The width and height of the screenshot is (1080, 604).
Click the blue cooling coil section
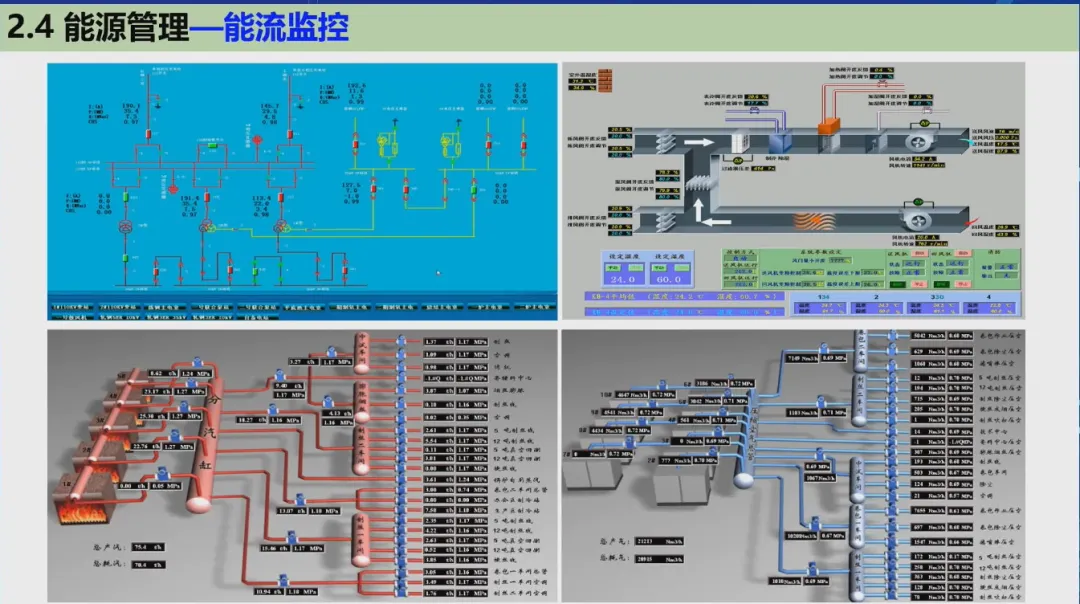[x=780, y=142]
